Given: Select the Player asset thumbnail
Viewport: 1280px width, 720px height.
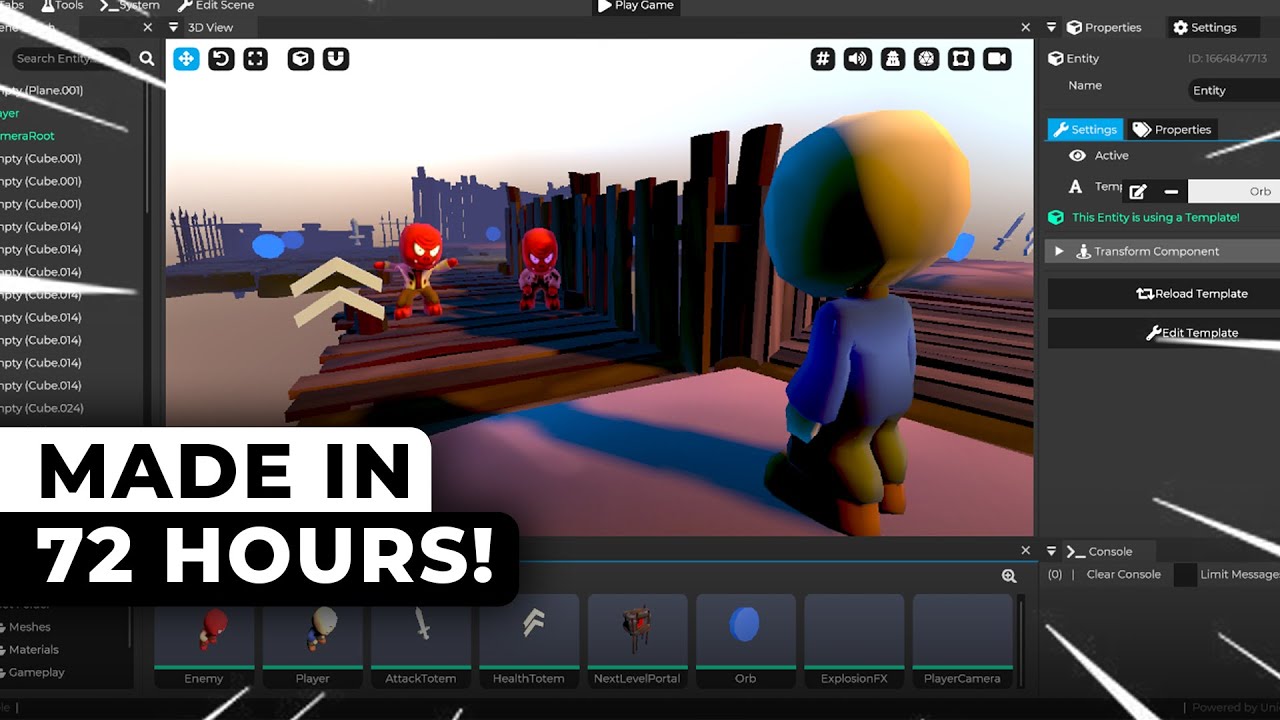Looking at the screenshot, I should point(312,641).
